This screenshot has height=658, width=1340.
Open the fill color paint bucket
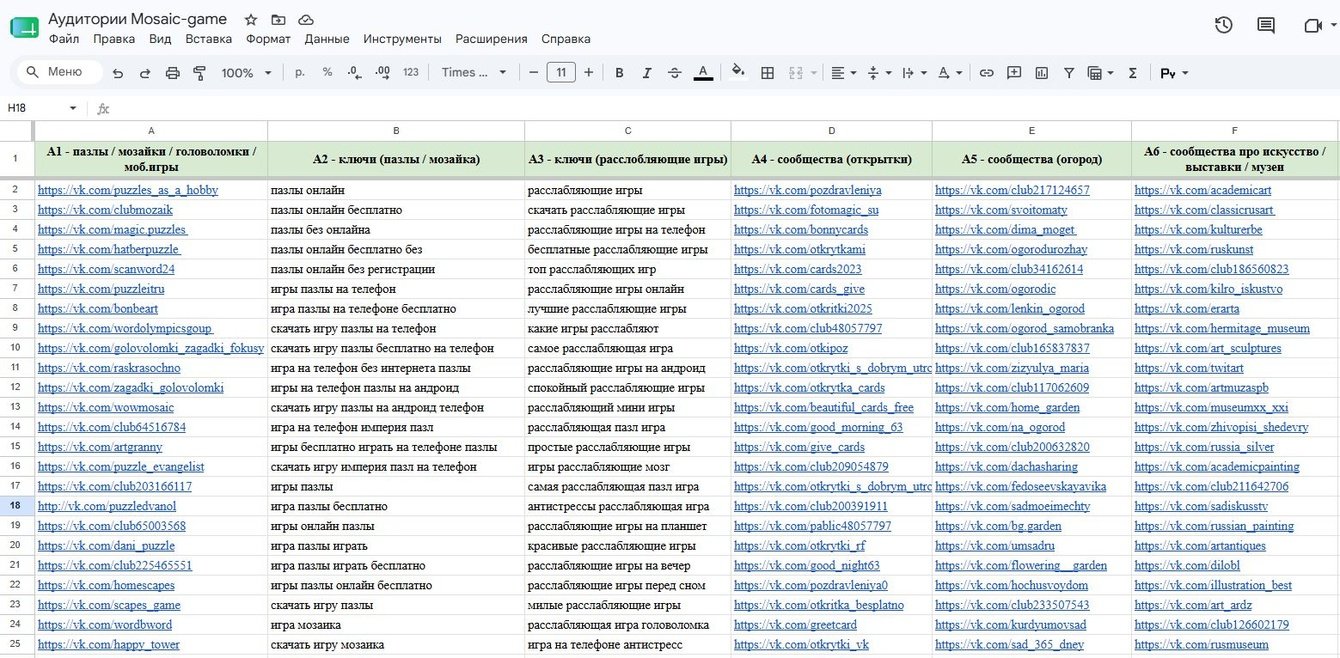738,72
